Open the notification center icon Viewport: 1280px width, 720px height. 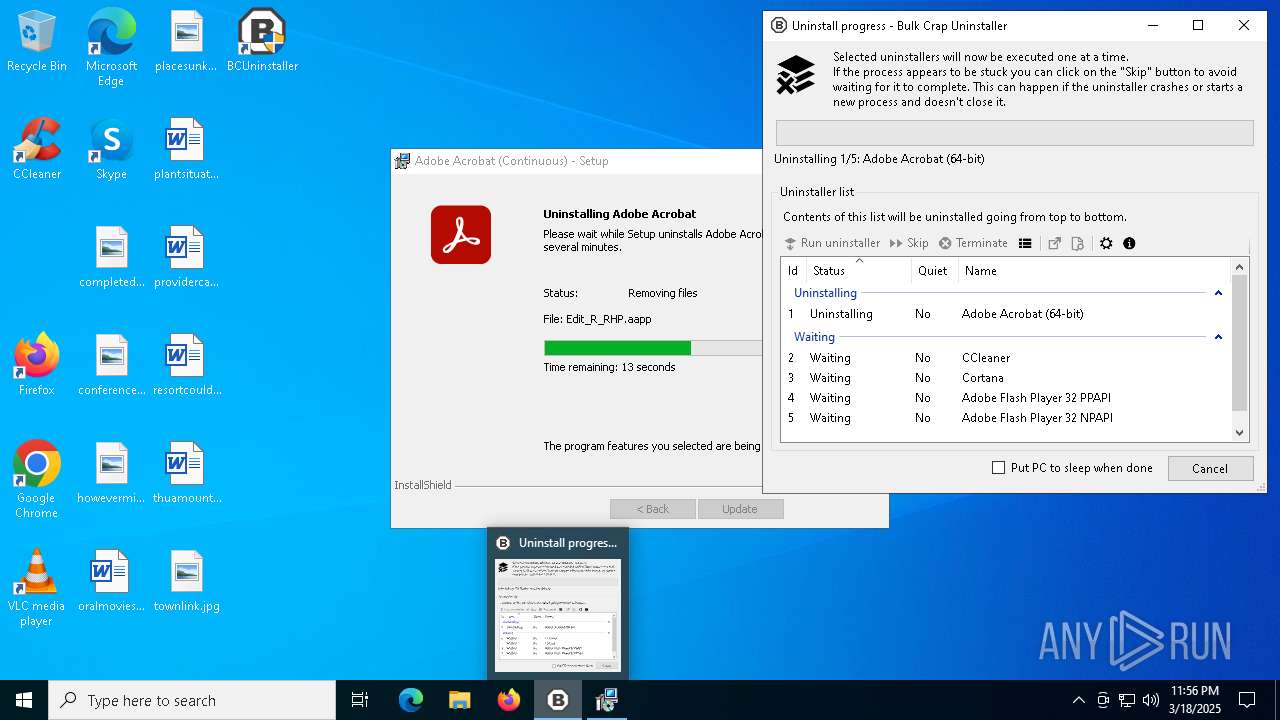[1247, 700]
